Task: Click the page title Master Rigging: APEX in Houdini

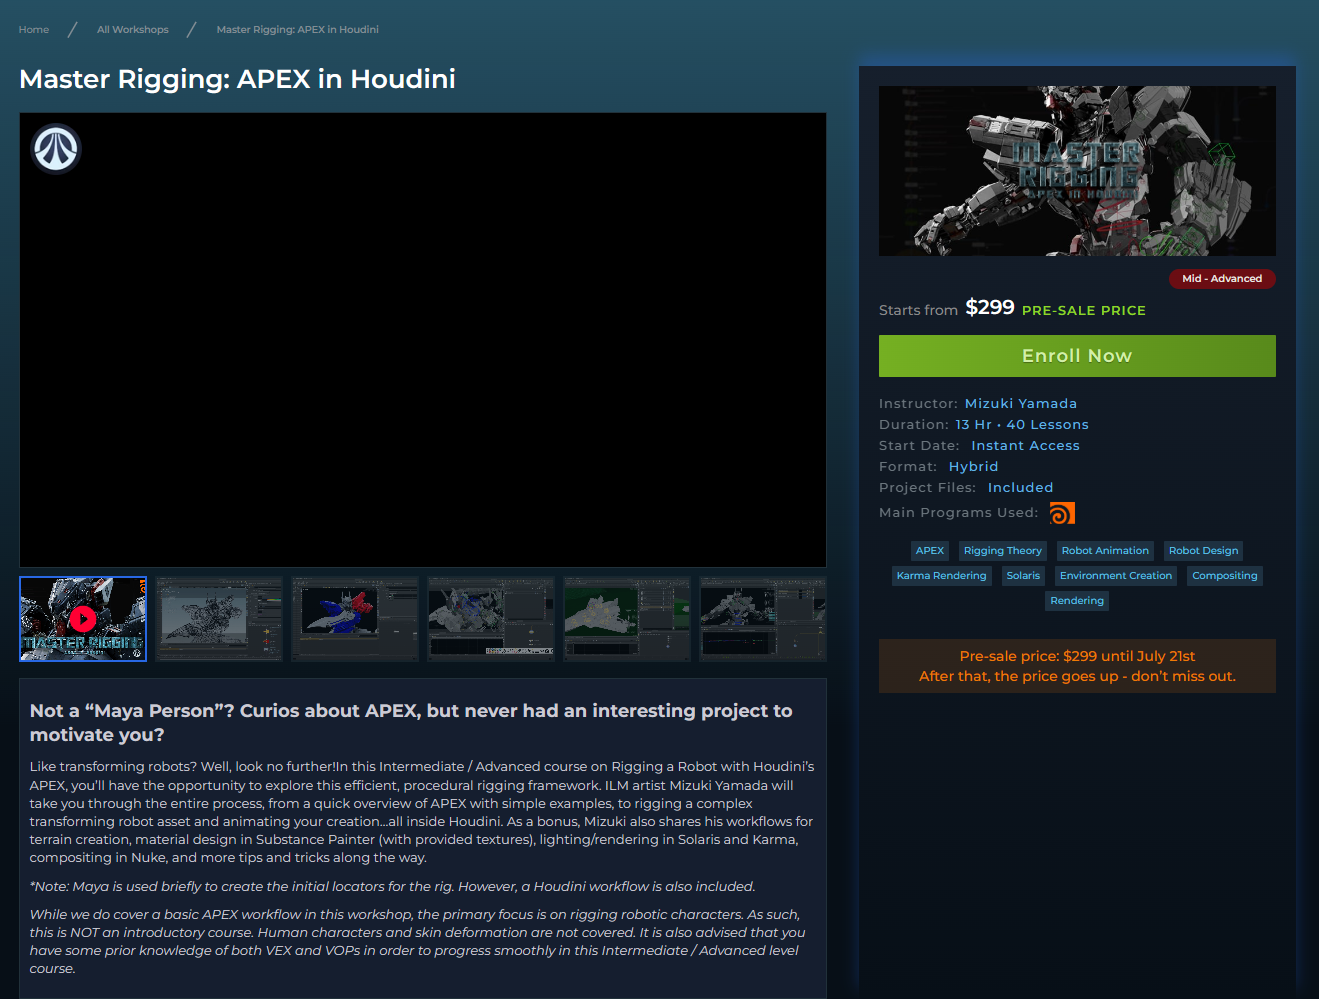Action: (238, 79)
